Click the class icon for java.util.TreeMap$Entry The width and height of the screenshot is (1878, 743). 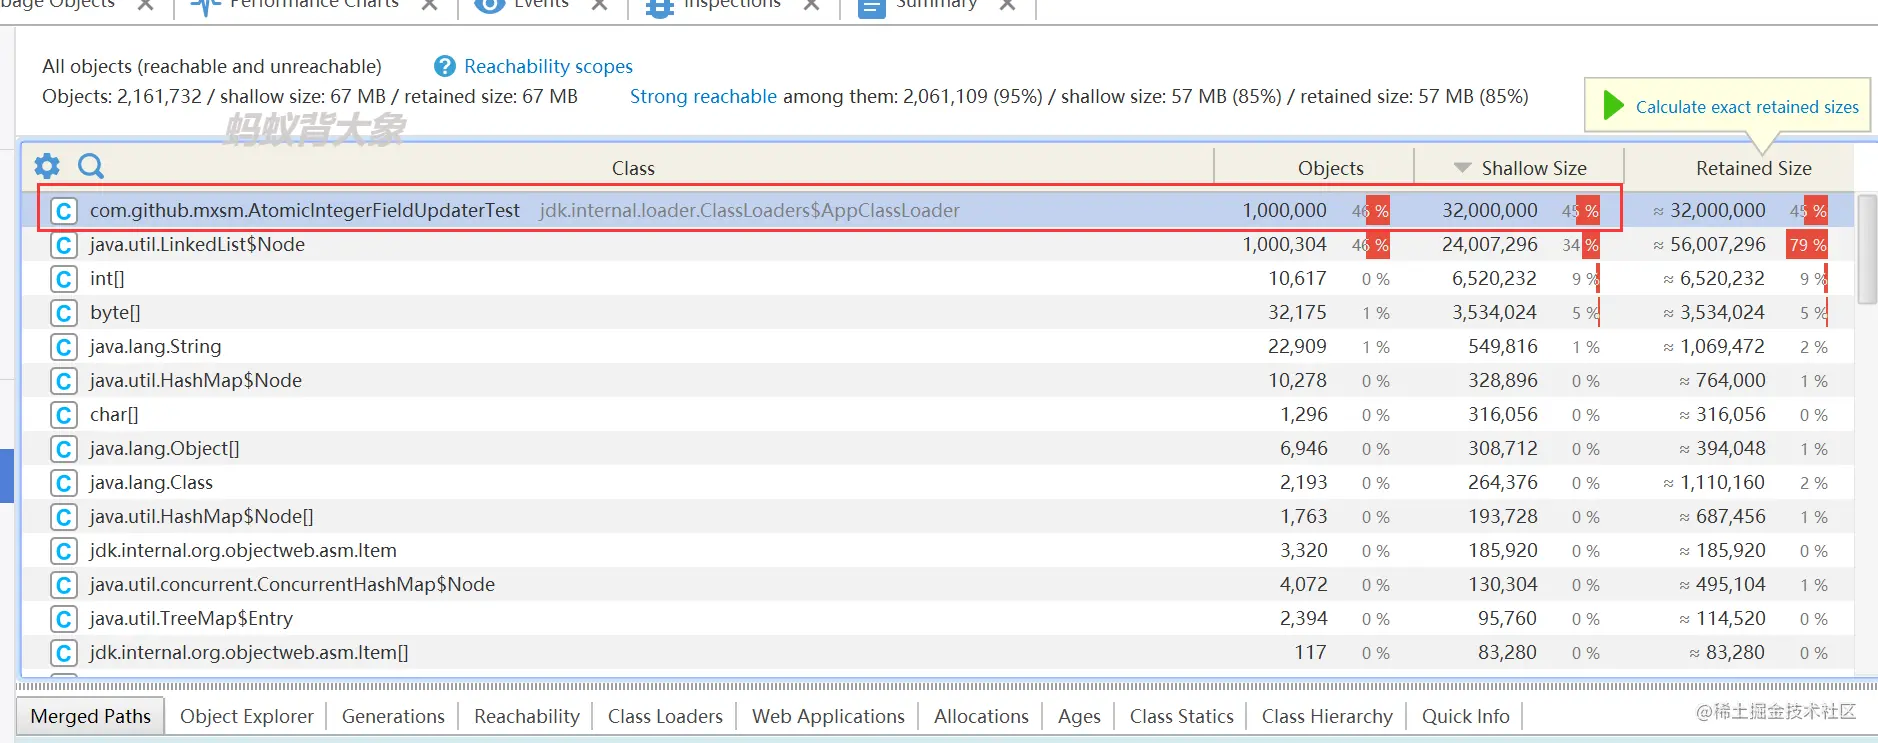coord(64,619)
